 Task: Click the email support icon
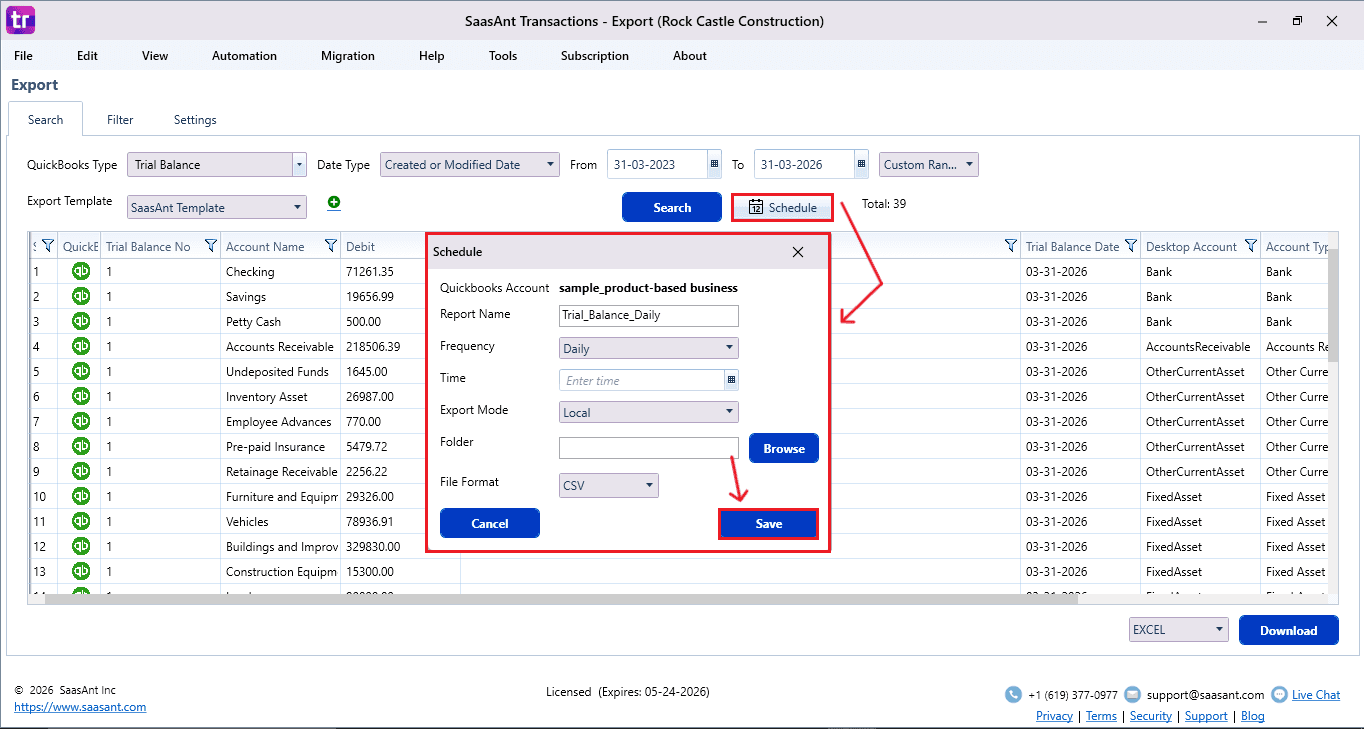click(1132, 694)
